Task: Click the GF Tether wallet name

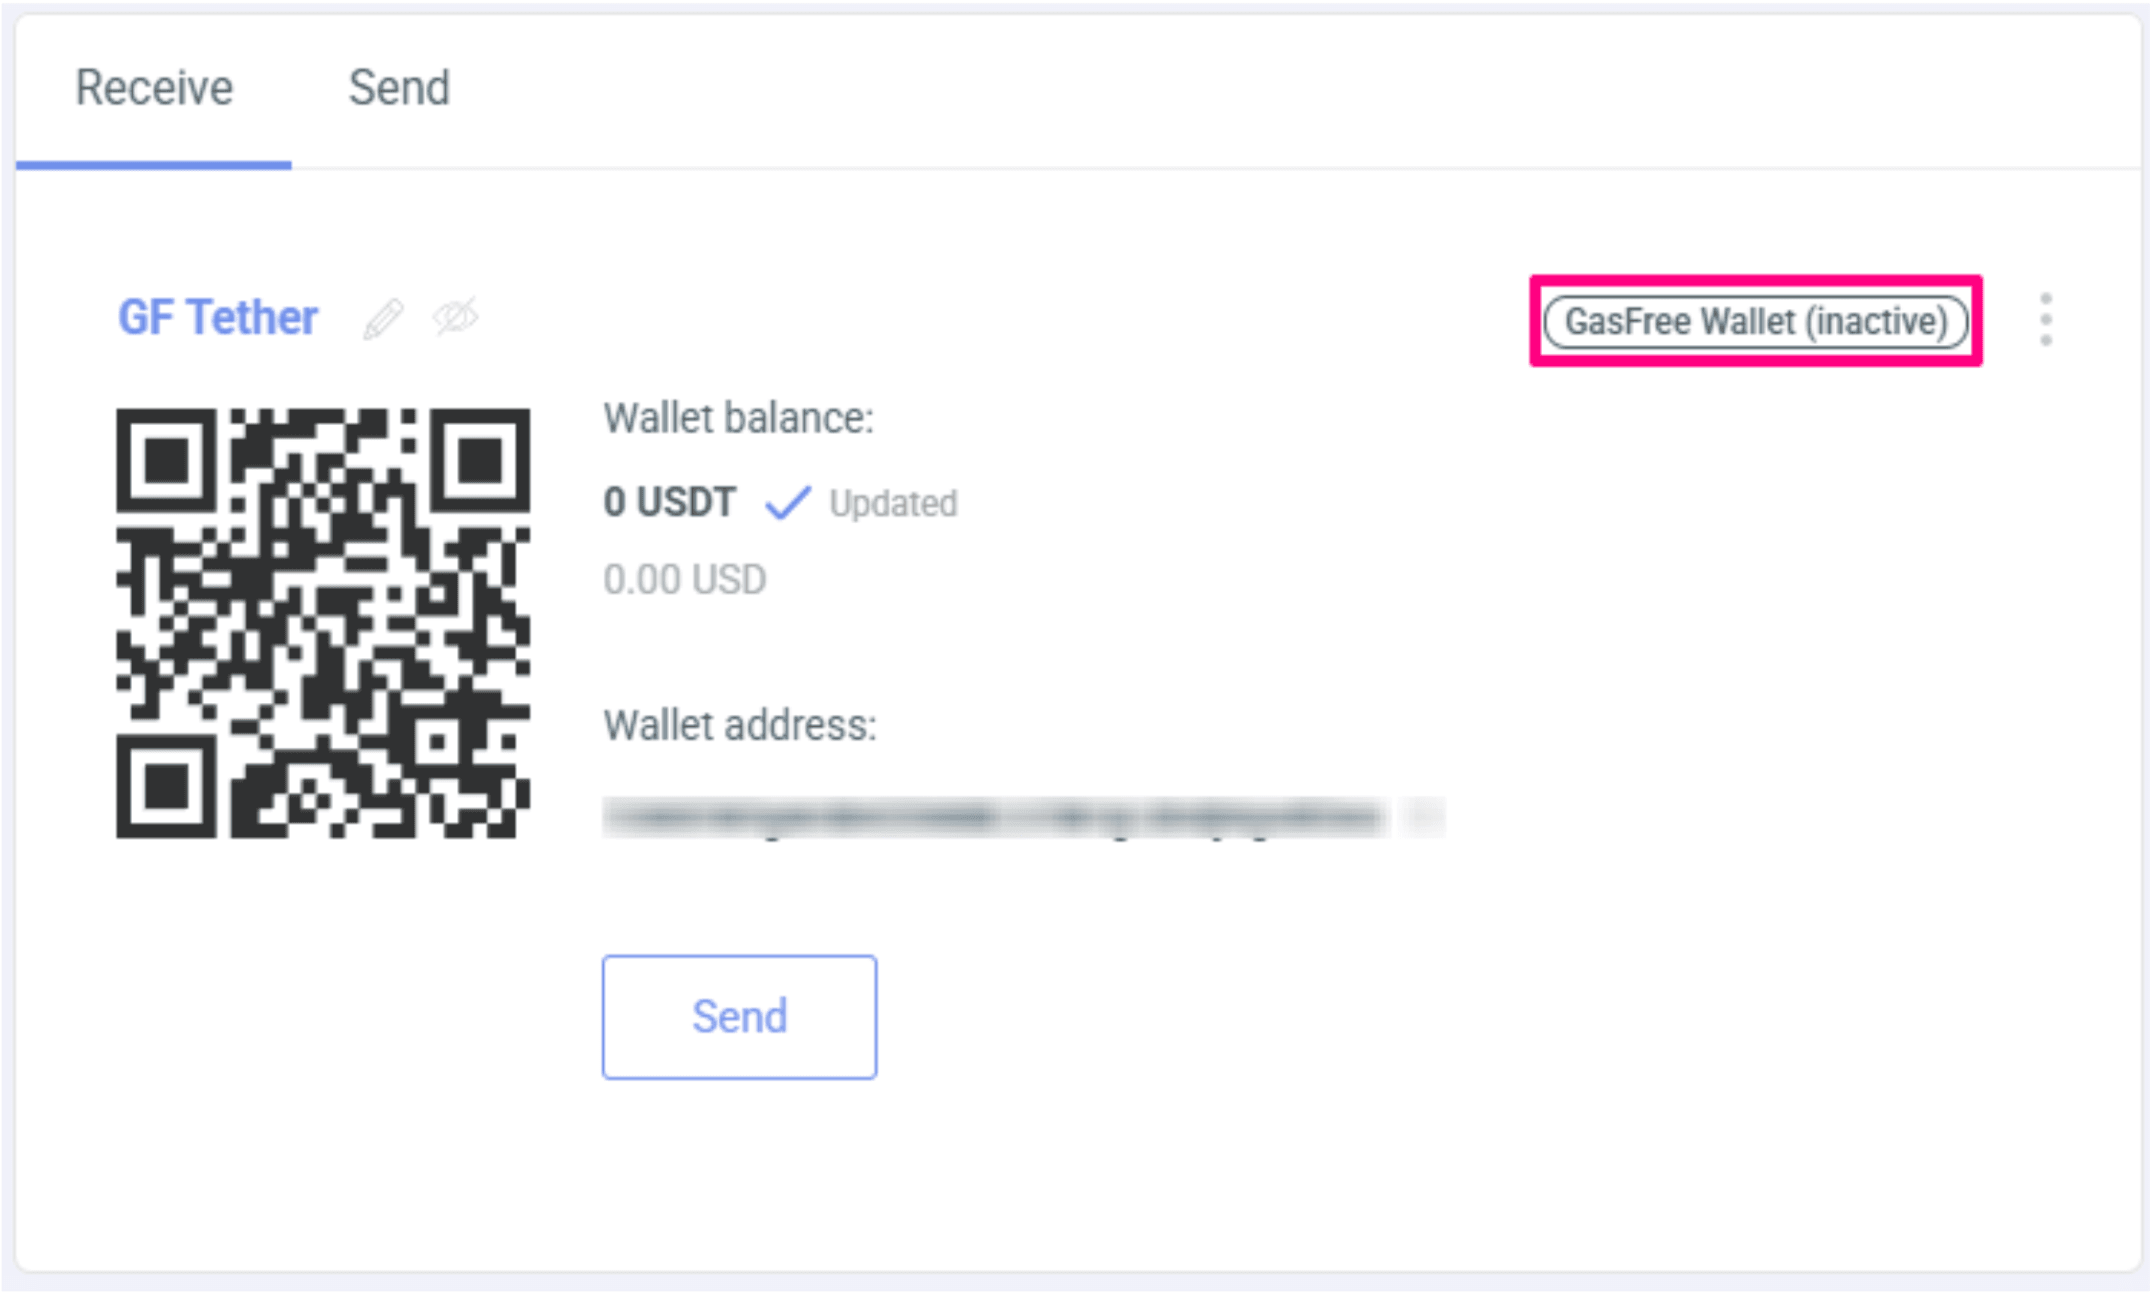Action: (x=218, y=318)
